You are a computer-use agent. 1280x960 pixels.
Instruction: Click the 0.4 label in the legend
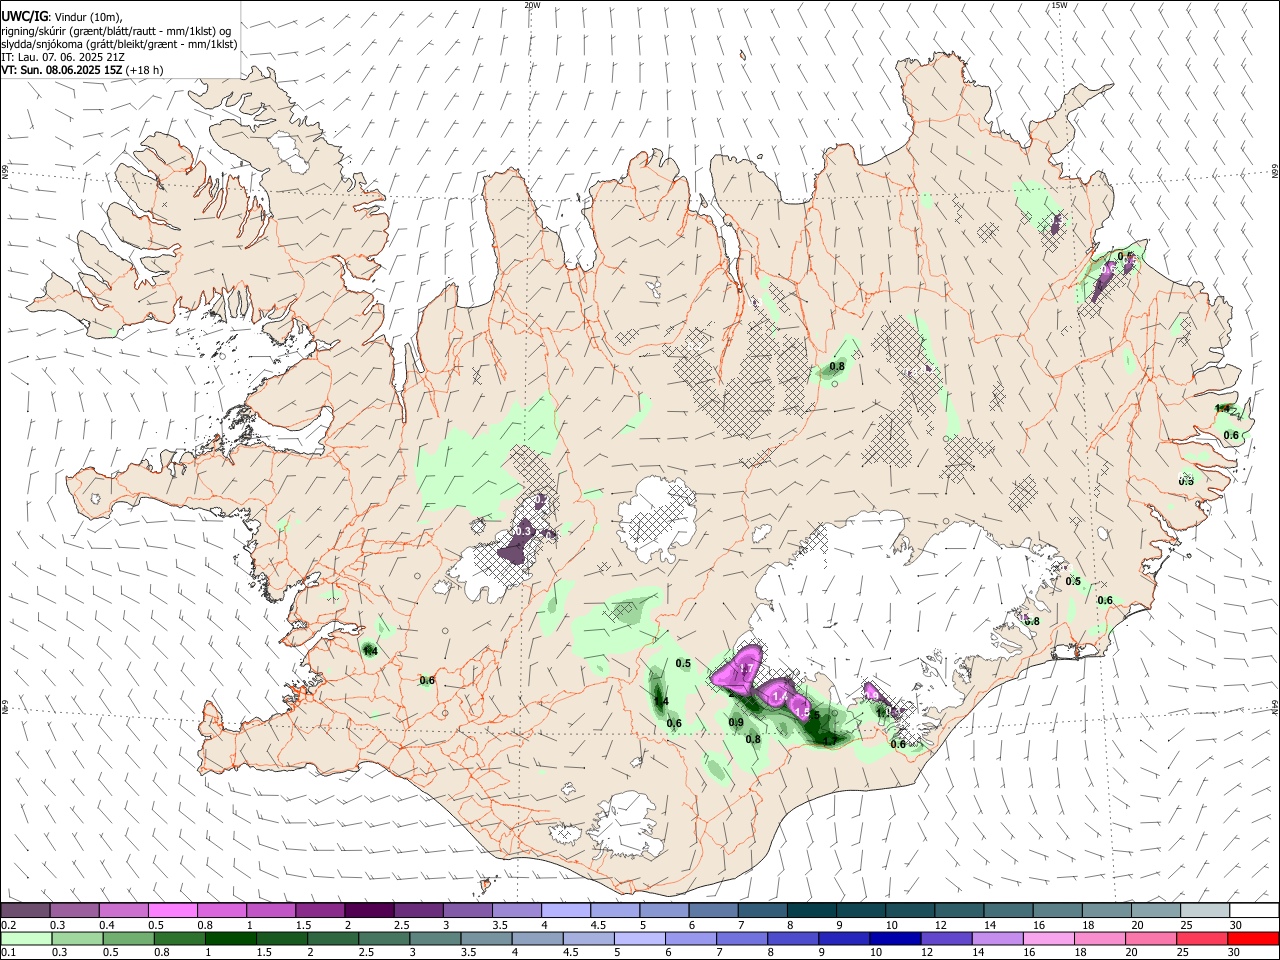[106, 925]
